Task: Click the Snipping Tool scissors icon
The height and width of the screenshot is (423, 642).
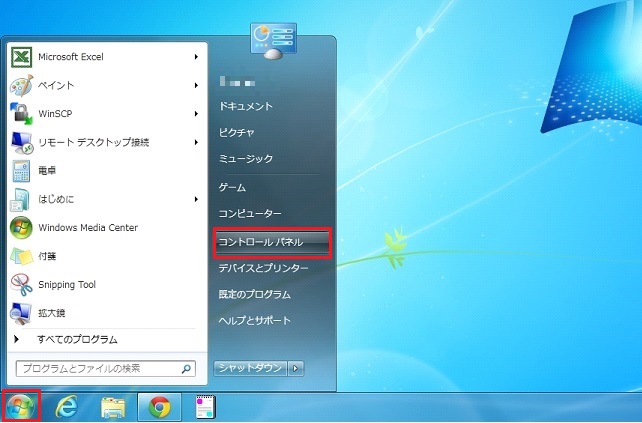Action: point(21,285)
